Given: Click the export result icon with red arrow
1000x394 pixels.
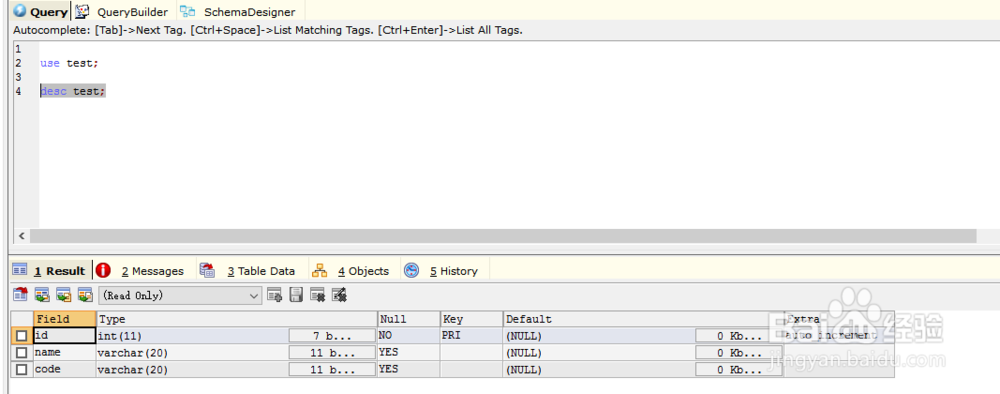Looking at the screenshot, I should [x=20, y=295].
